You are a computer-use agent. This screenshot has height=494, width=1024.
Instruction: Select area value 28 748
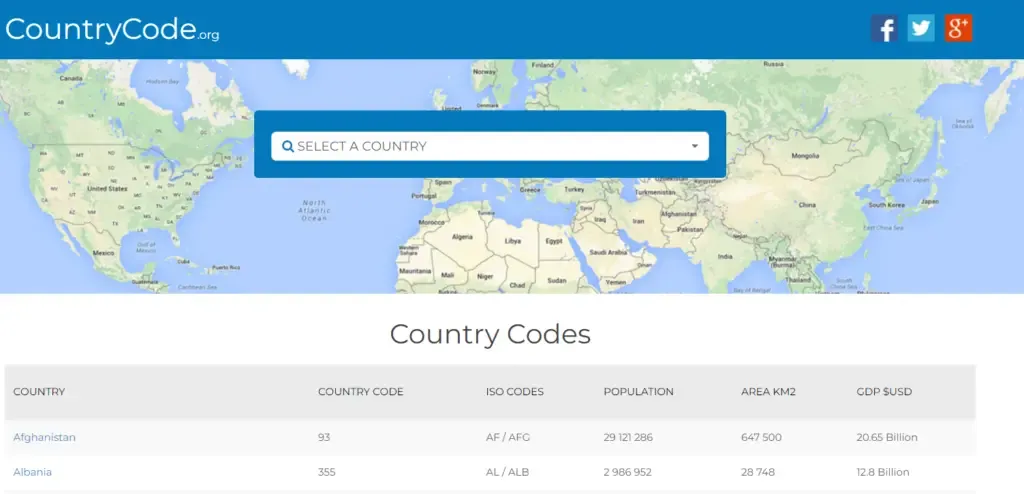758,472
